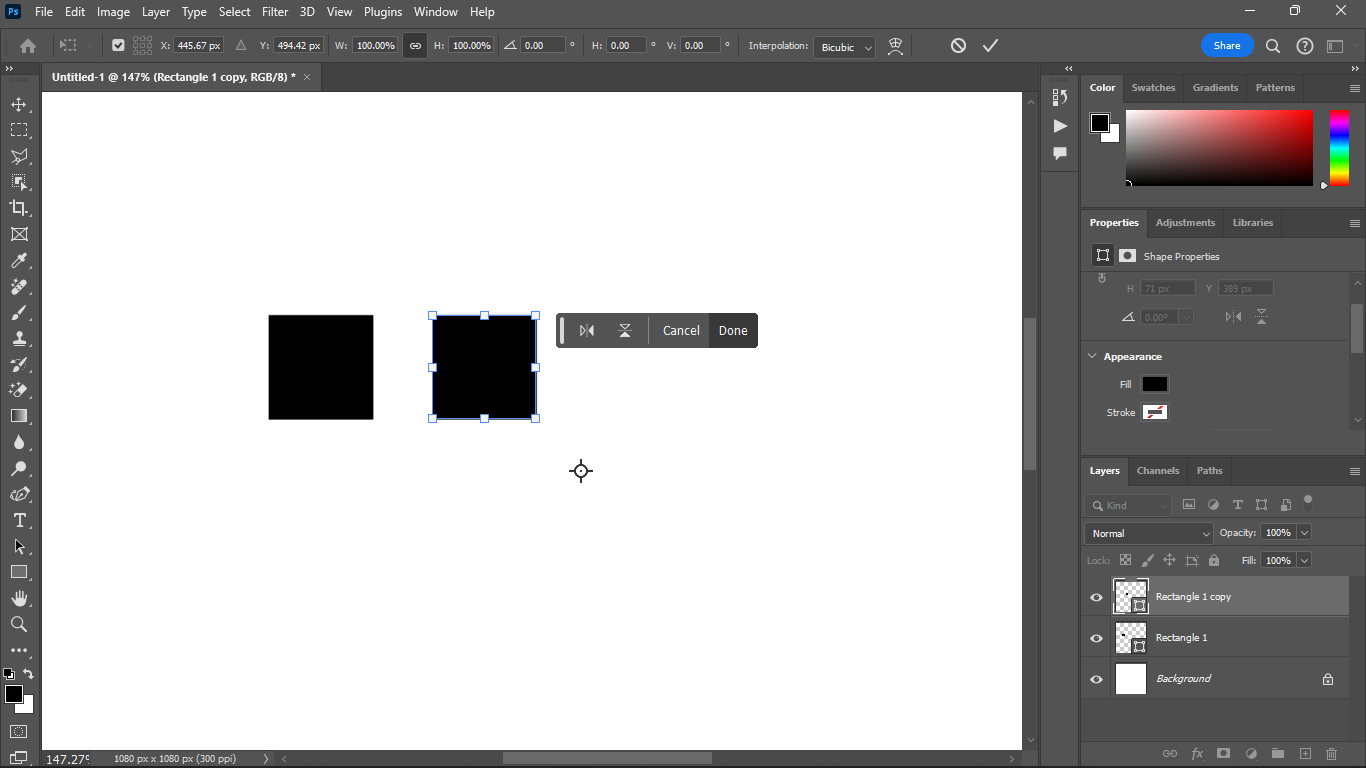This screenshot has width=1366, height=768.
Task: Activate the Hand tool
Action: (20, 598)
